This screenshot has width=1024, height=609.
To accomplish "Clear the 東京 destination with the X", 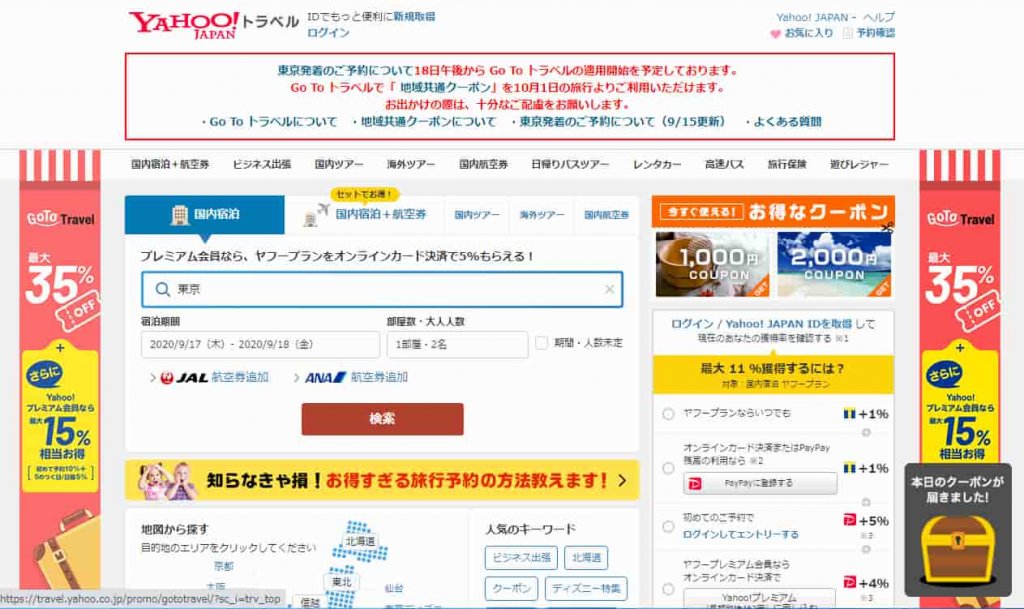I will pyautogui.click(x=609, y=289).
